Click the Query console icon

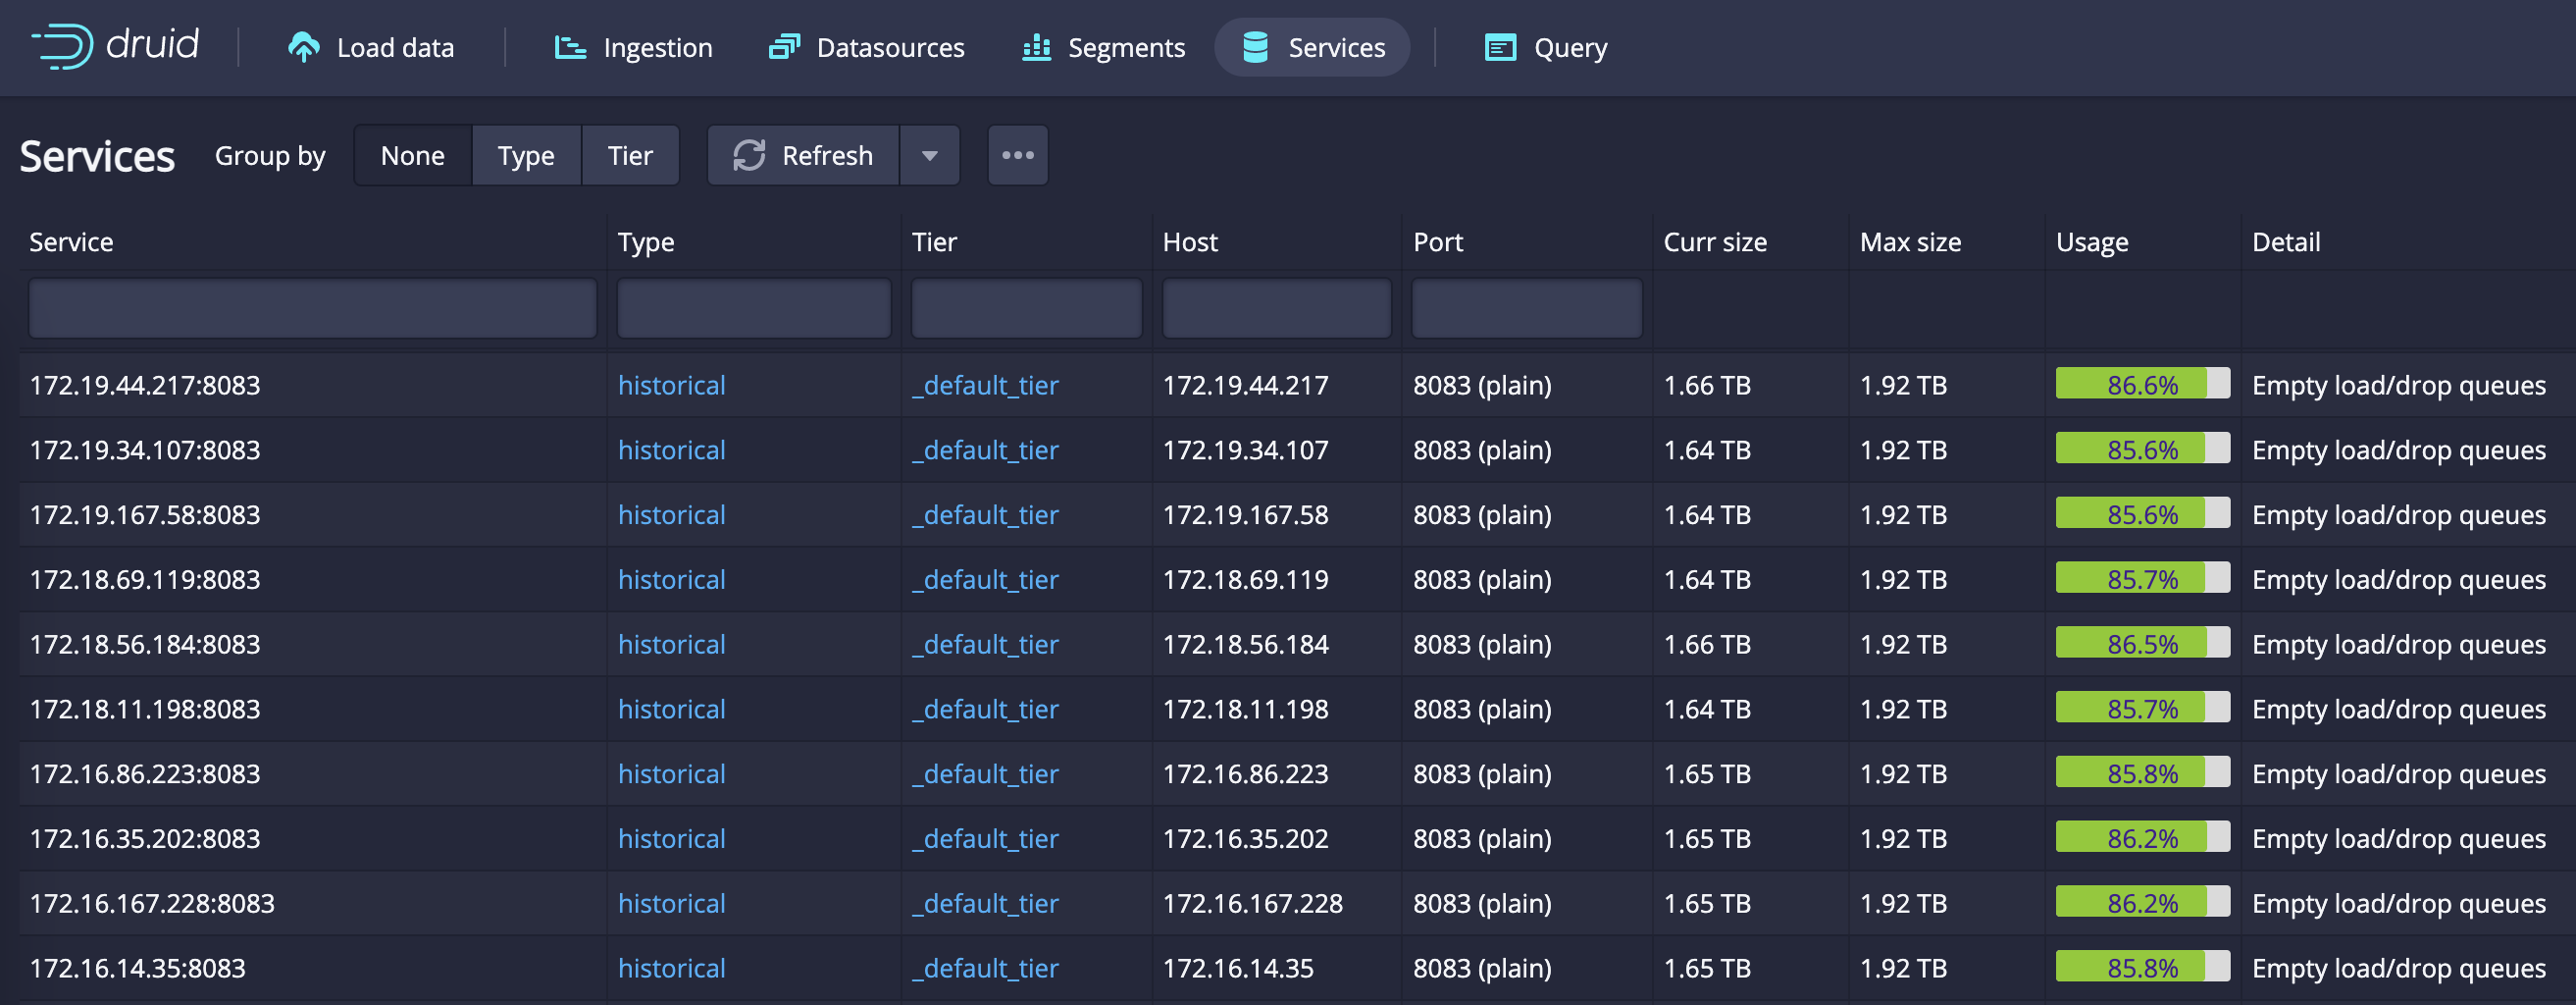pyautogui.click(x=1500, y=47)
